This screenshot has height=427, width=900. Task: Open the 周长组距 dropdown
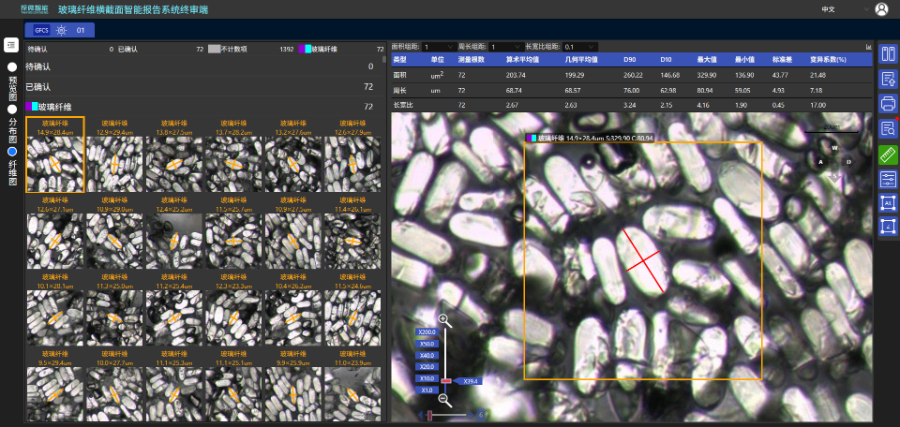pos(504,46)
